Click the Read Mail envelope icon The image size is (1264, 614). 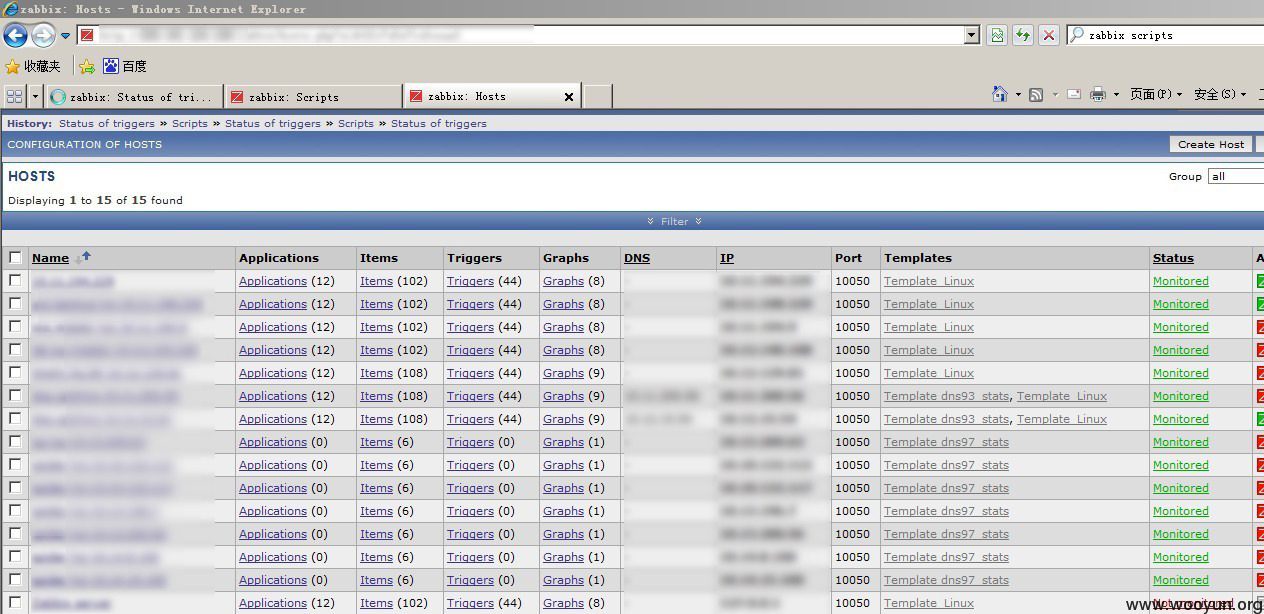(1074, 95)
